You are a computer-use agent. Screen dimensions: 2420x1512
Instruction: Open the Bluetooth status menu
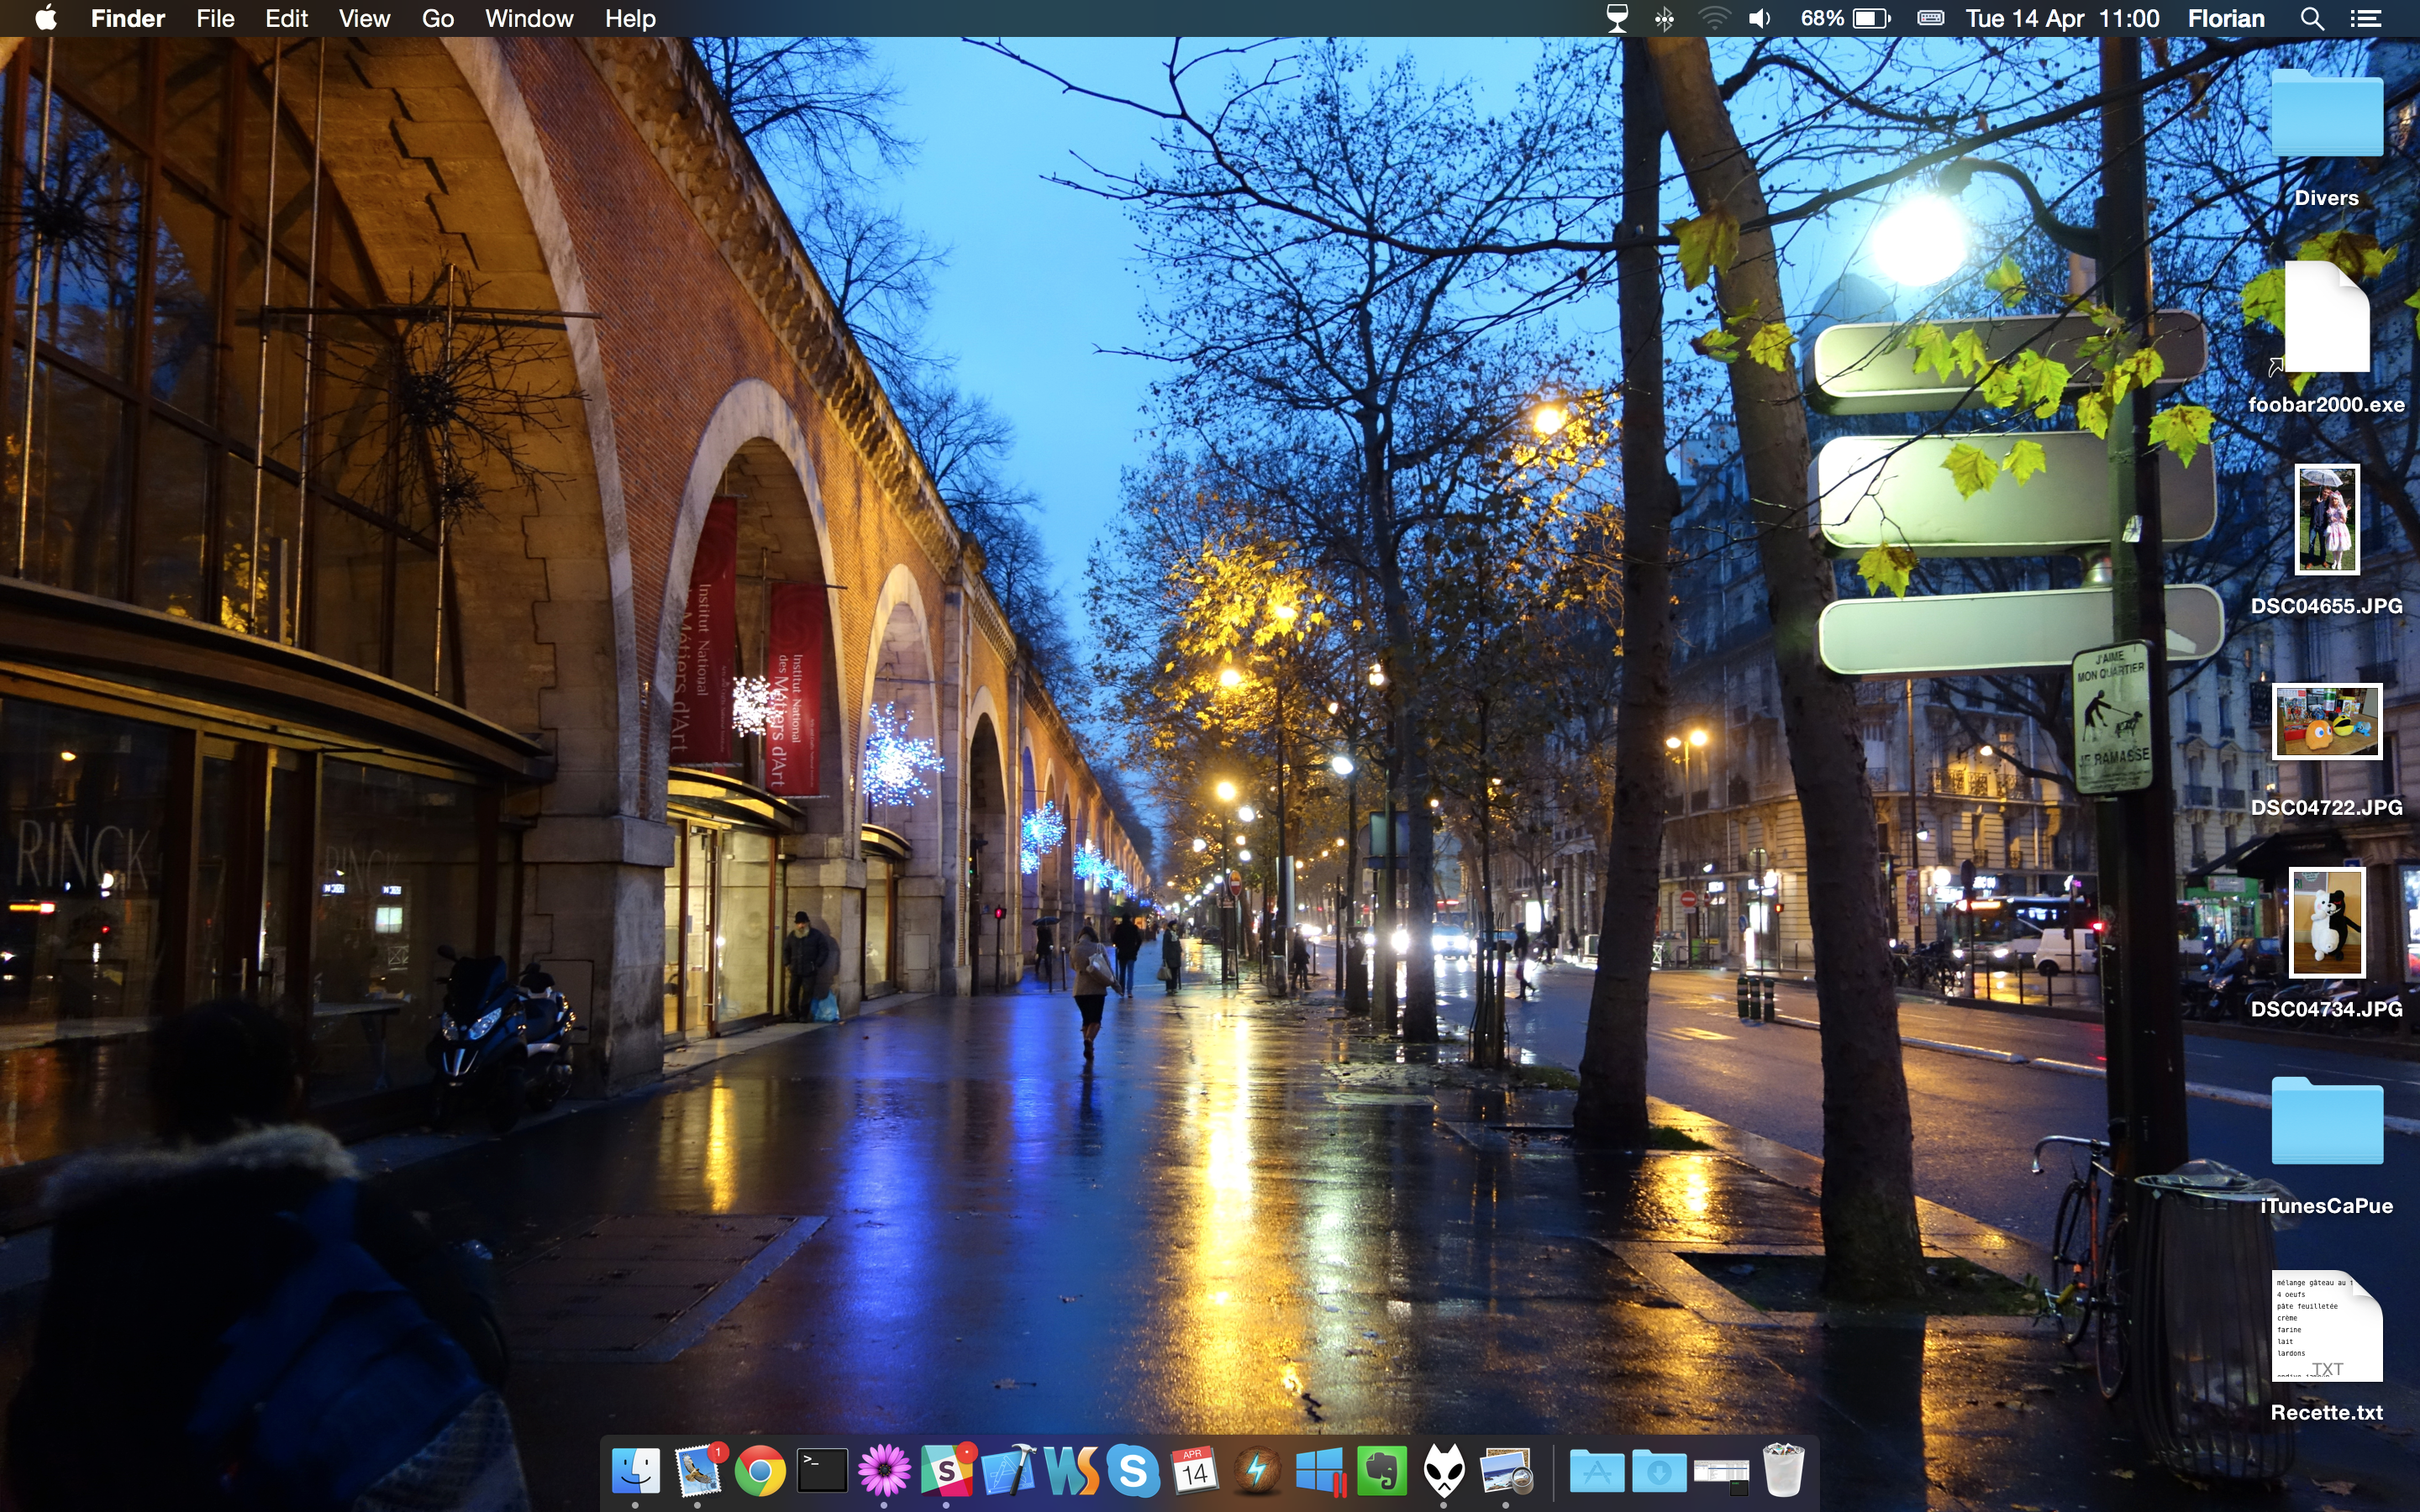coord(1664,18)
